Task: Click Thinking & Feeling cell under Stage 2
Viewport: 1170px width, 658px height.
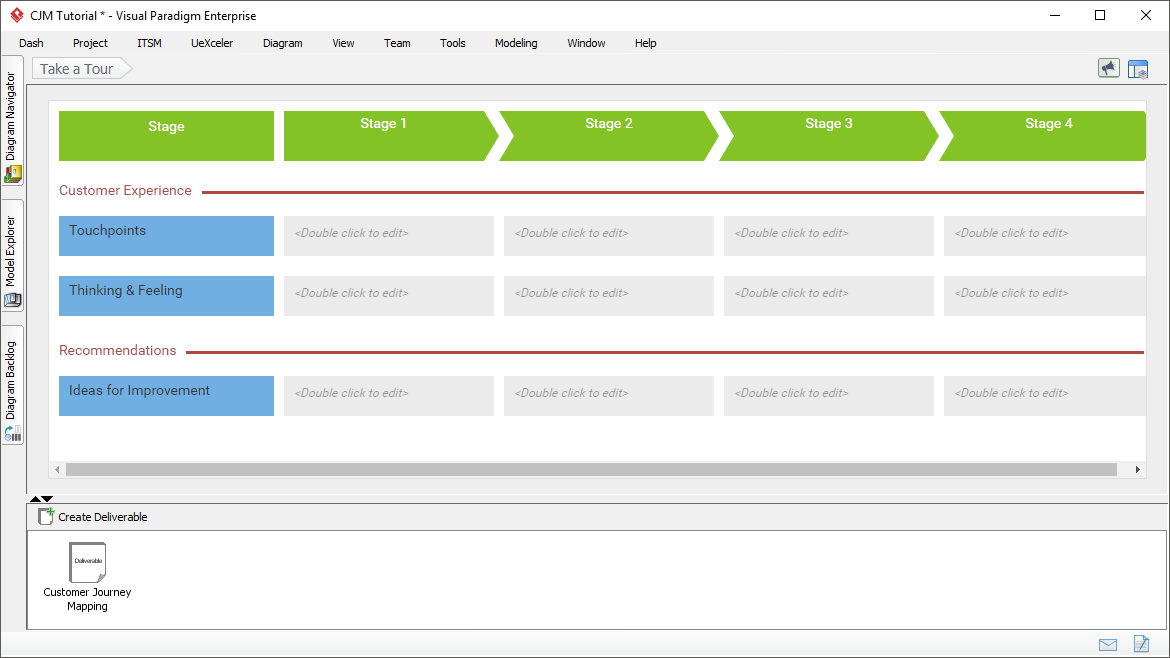Action: pos(609,296)
